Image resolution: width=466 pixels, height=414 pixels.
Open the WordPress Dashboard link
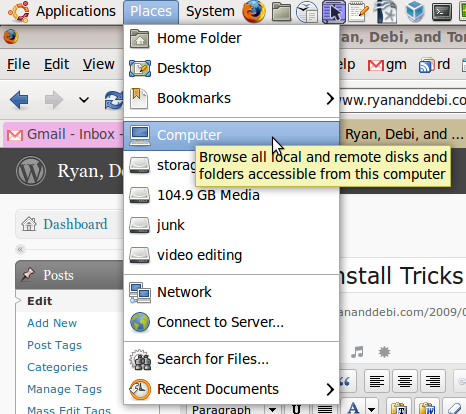(x=75, y=224)
